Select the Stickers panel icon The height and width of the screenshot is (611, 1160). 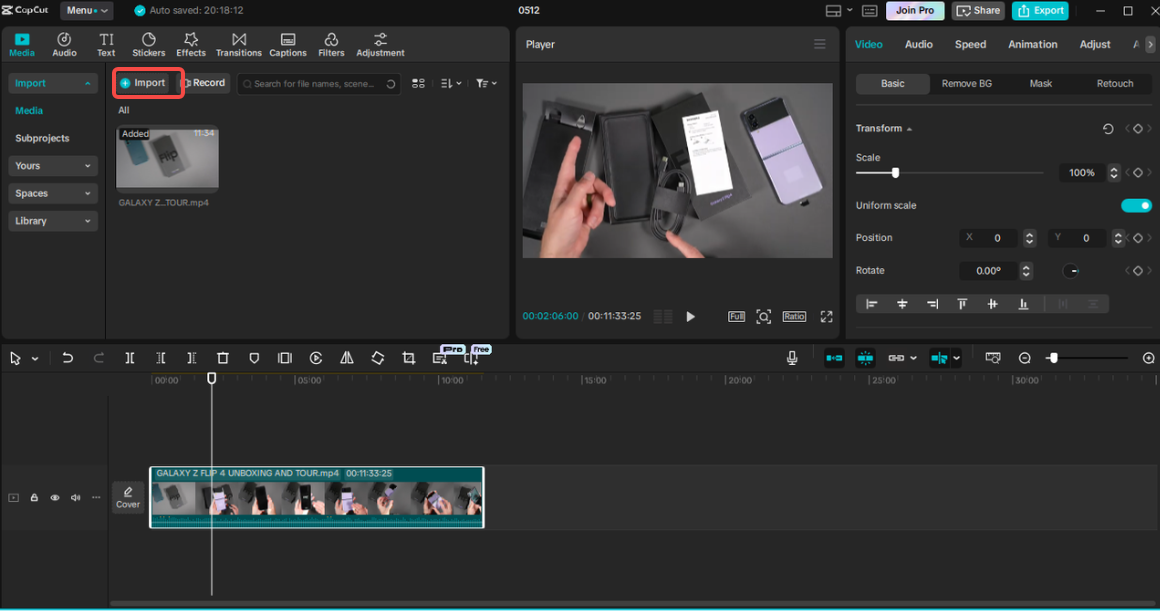148,43
